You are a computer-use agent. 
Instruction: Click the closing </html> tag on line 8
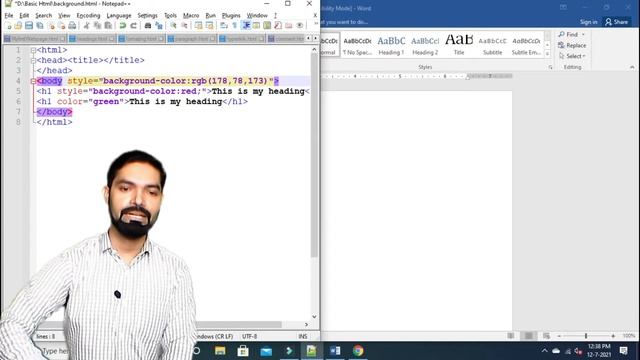(54, 122)
